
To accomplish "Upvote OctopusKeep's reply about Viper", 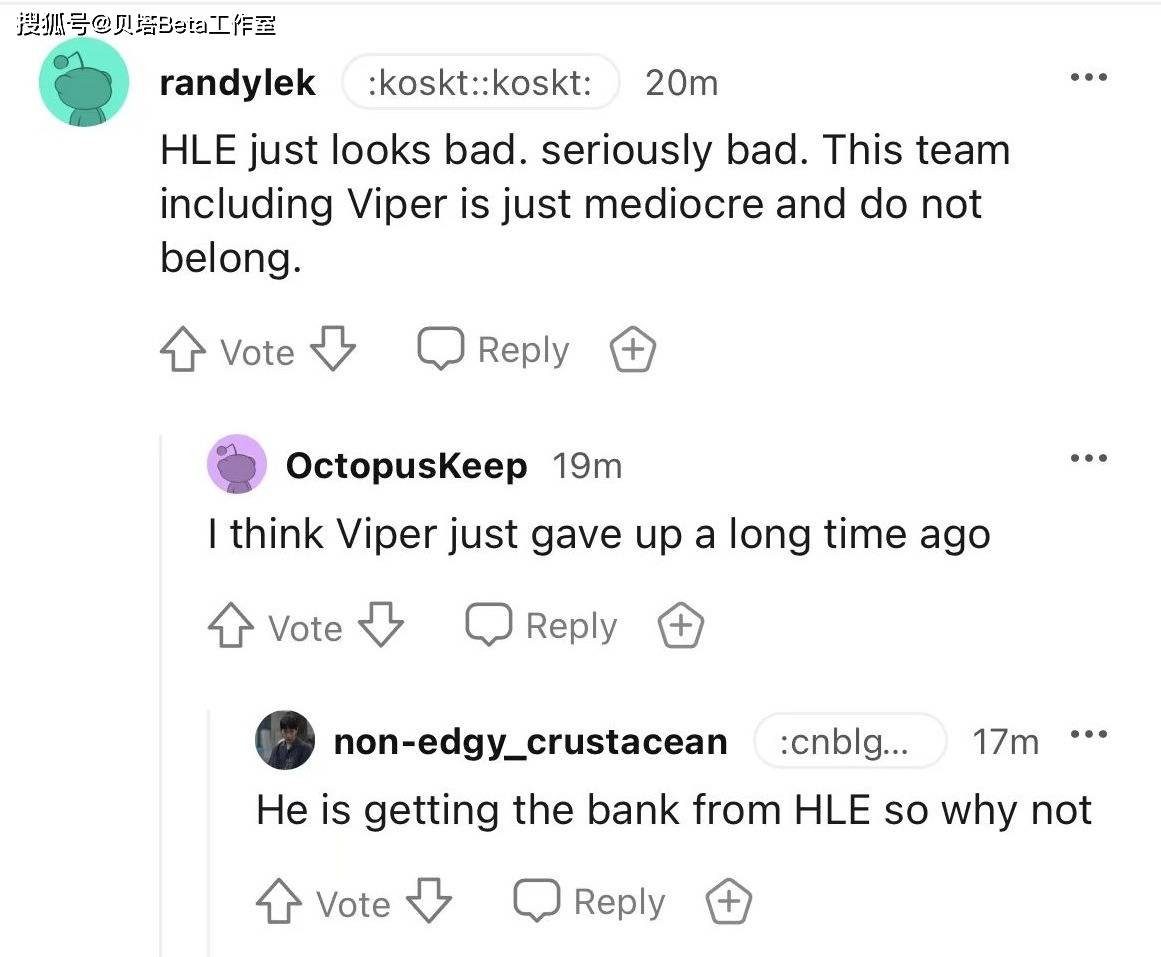I will [x=230, y=625].
